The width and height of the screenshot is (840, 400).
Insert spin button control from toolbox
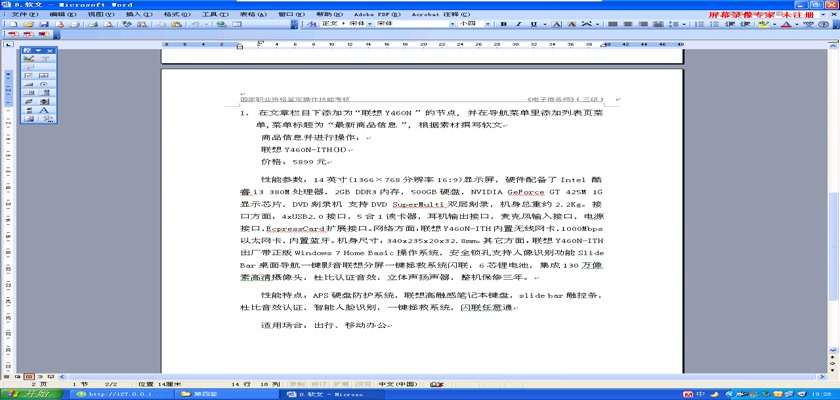coord(44,102)
